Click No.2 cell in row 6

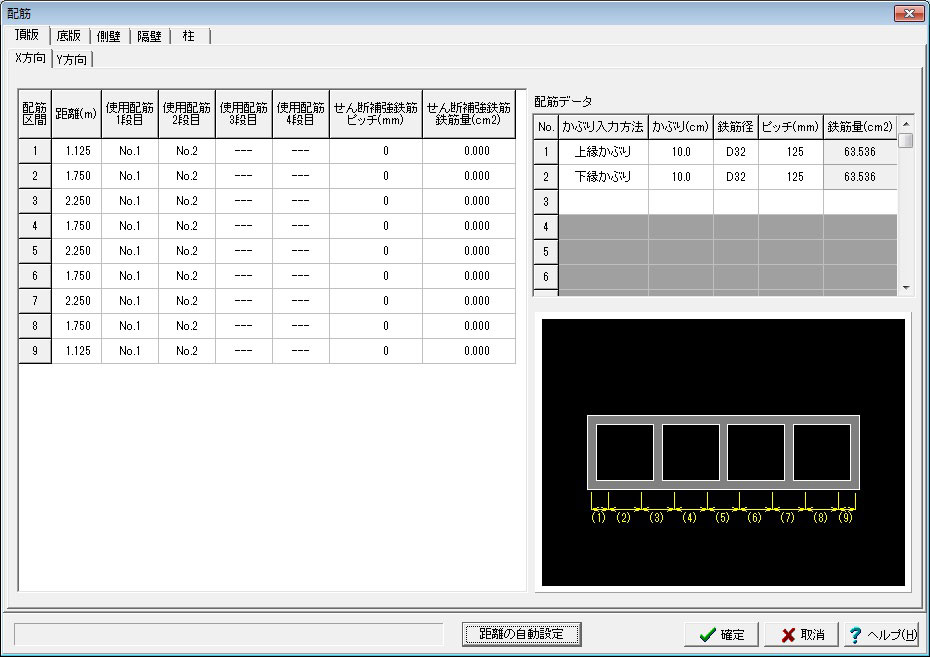point(187,276)
